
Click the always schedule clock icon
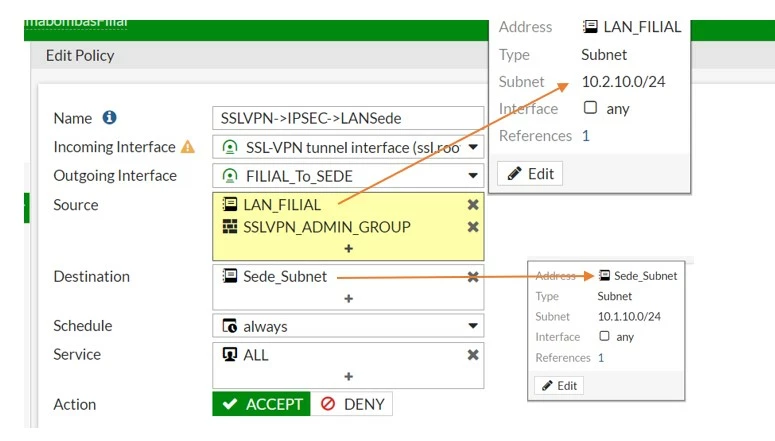click(x=230, y=326)
